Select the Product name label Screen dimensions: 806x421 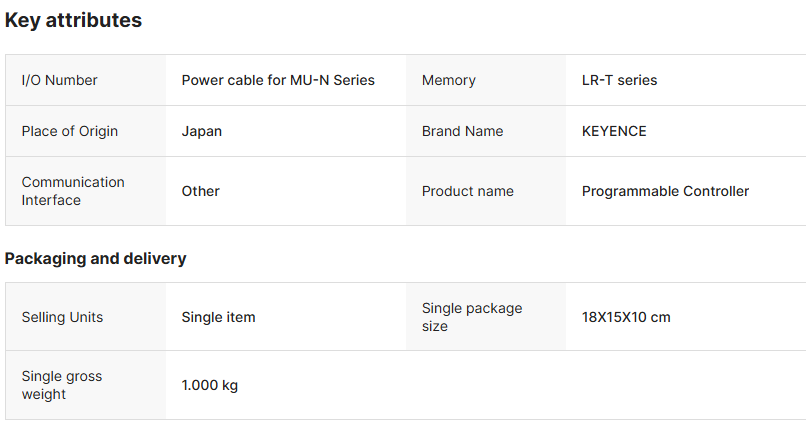click(467, 191)
